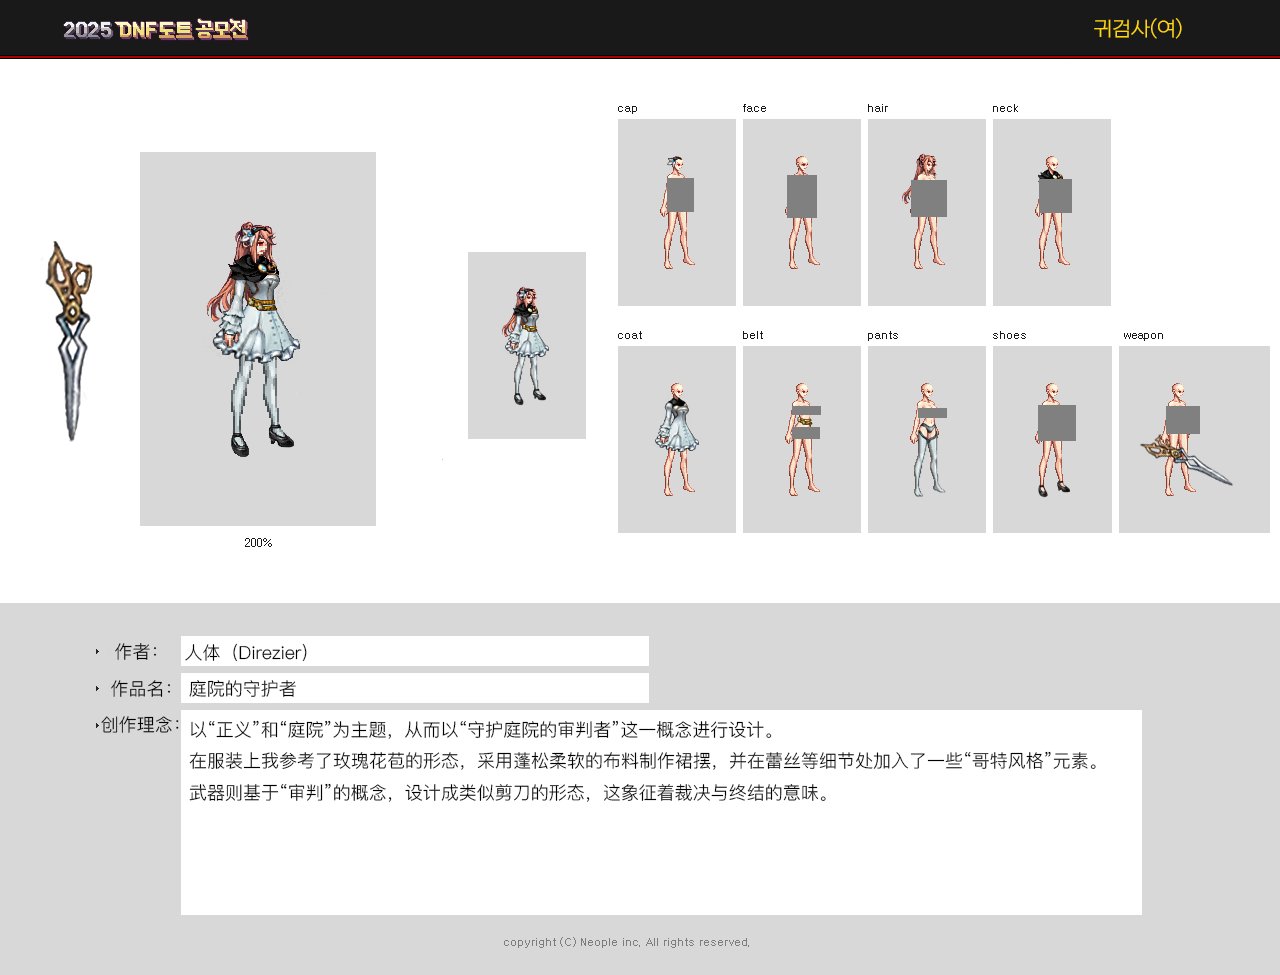
Task: Expand the 作品名 title field arrow
Action: (x=96, y=688)
